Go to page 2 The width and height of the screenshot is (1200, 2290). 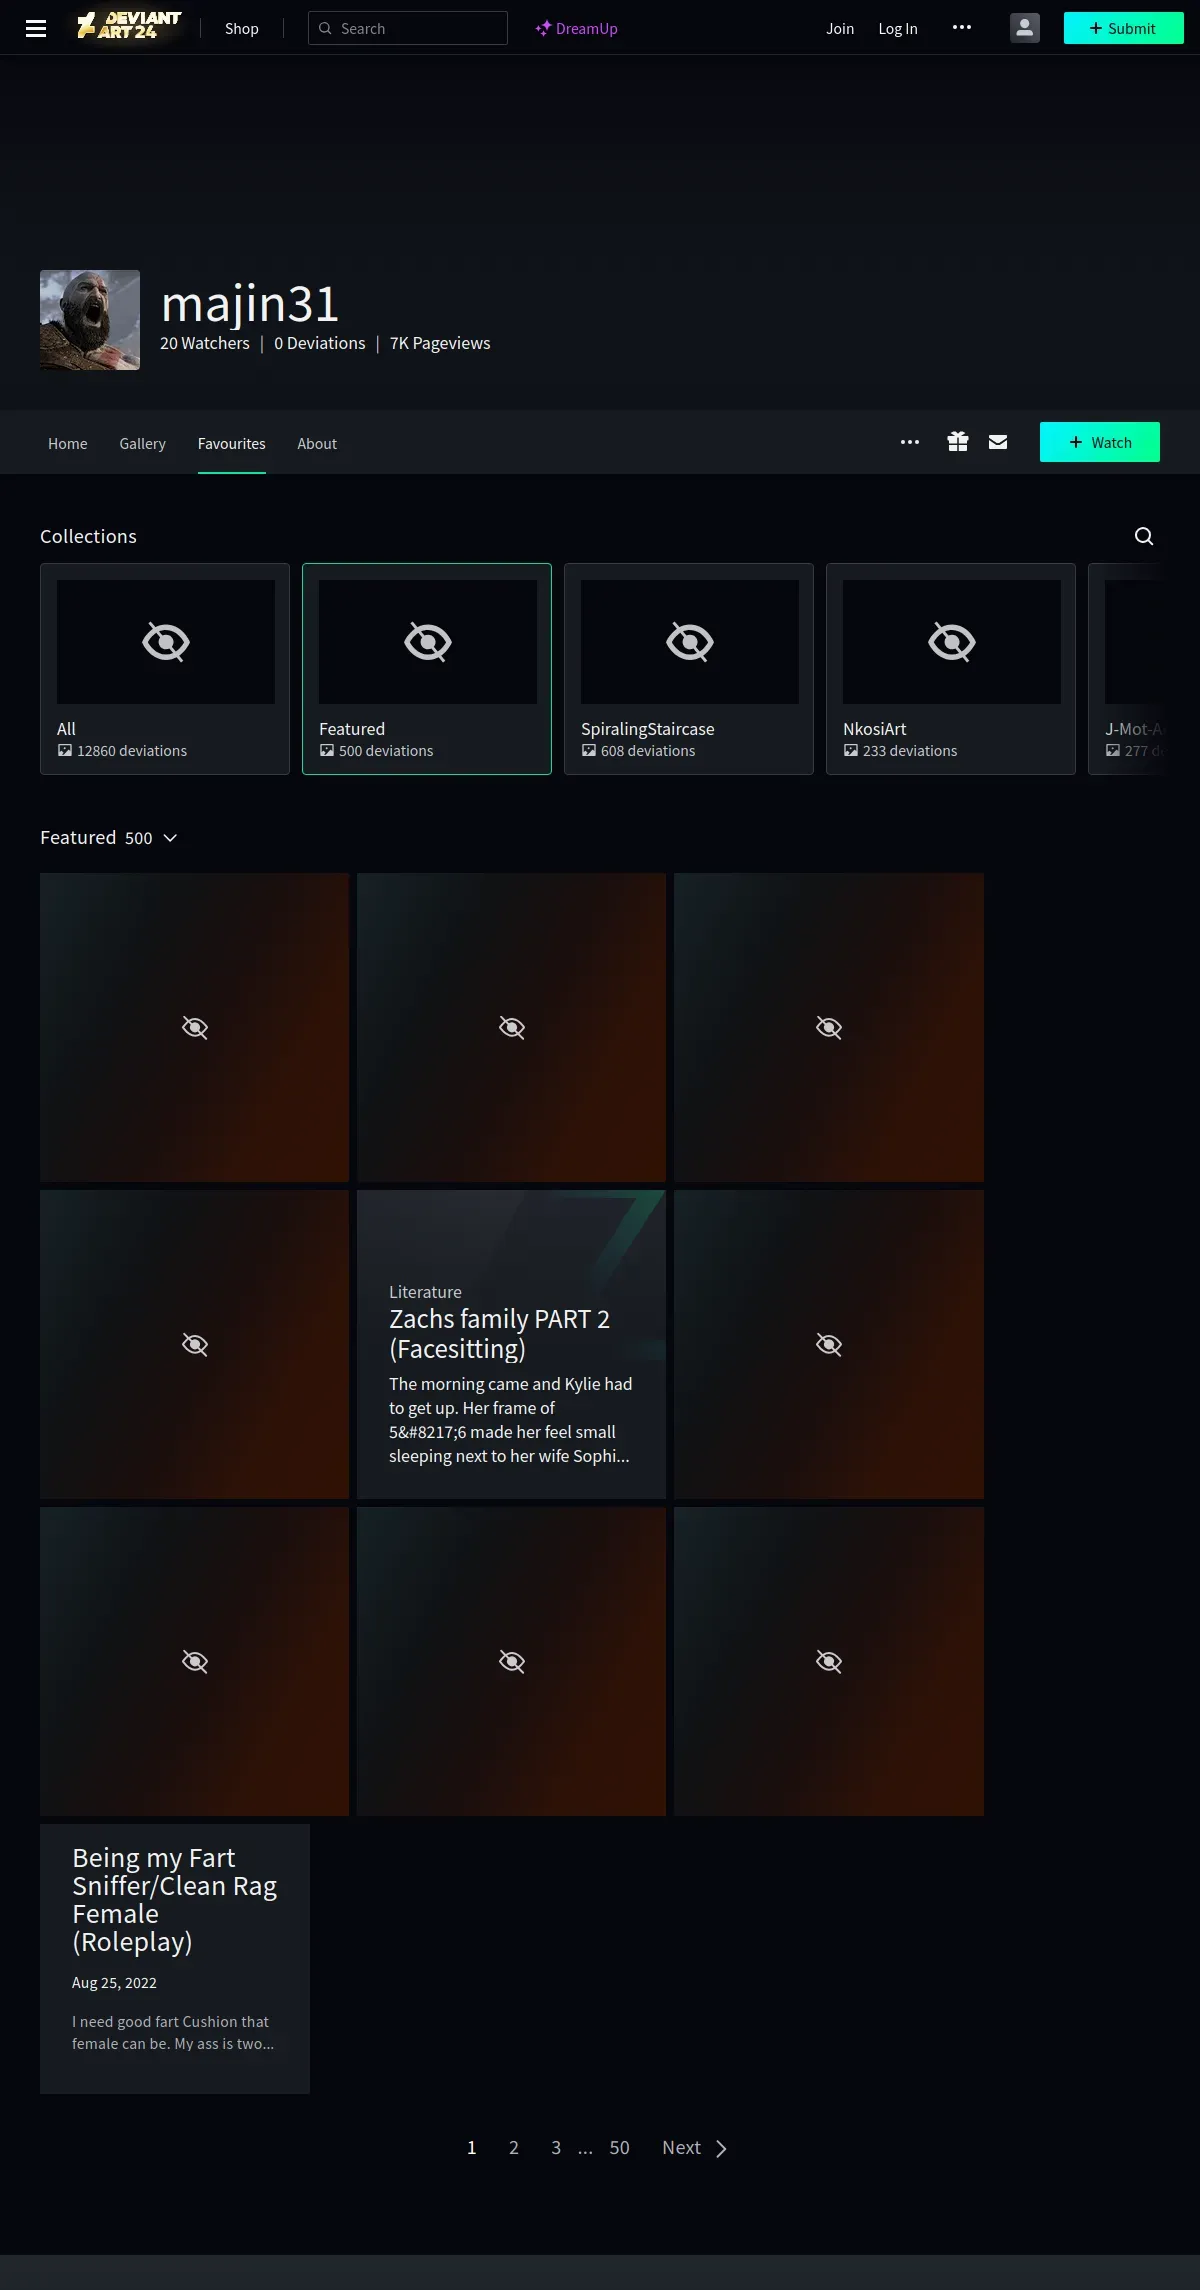click(514, 2148)
